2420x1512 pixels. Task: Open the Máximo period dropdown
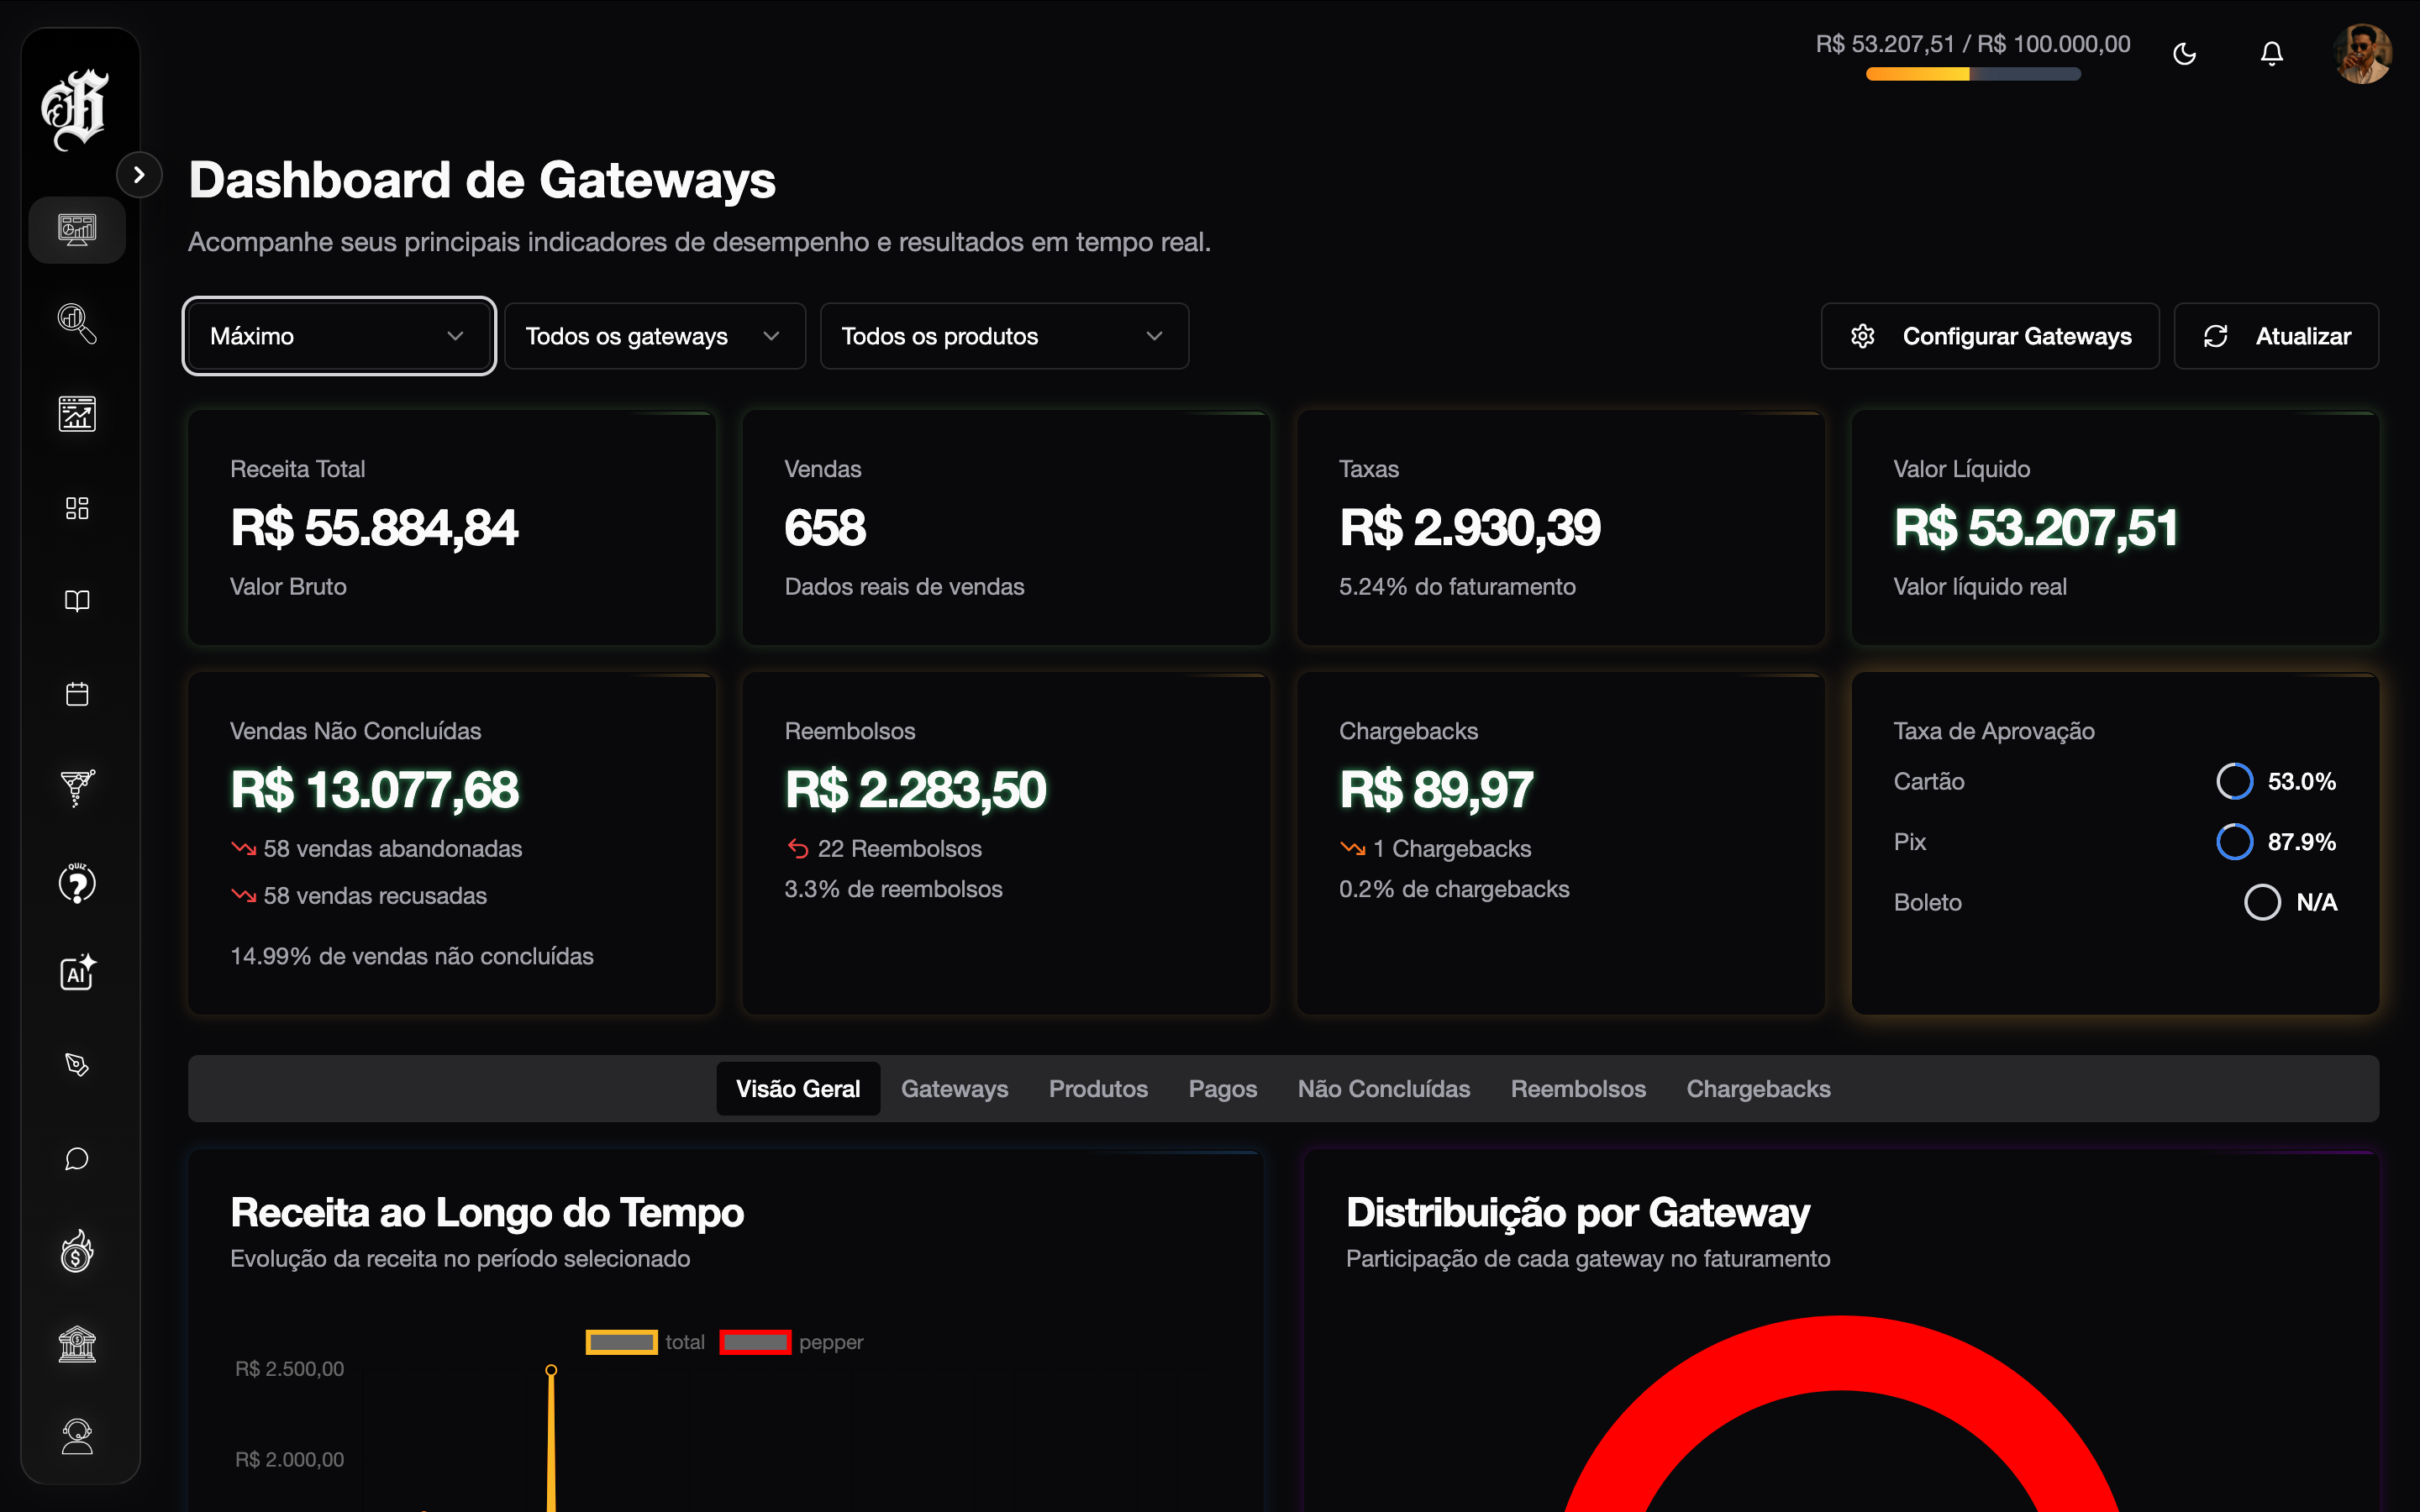(338, 336)
